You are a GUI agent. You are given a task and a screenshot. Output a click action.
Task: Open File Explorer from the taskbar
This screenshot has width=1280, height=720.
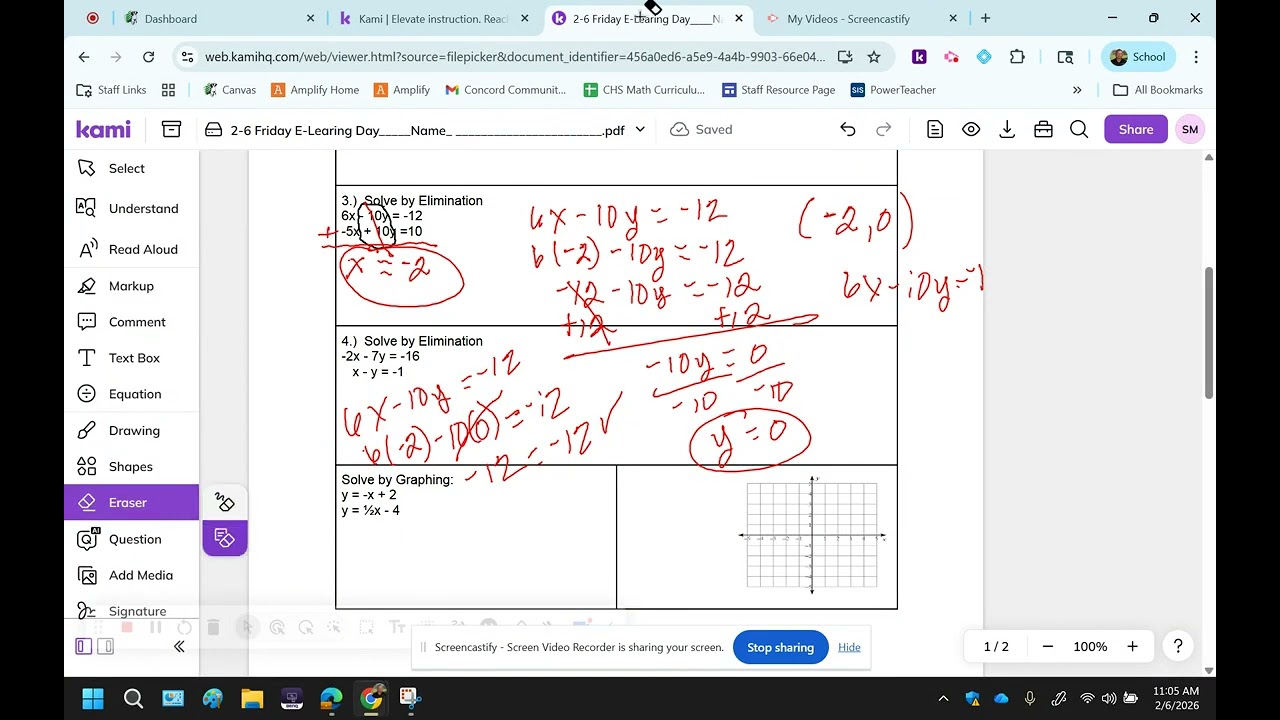click(x=252, y=698)
